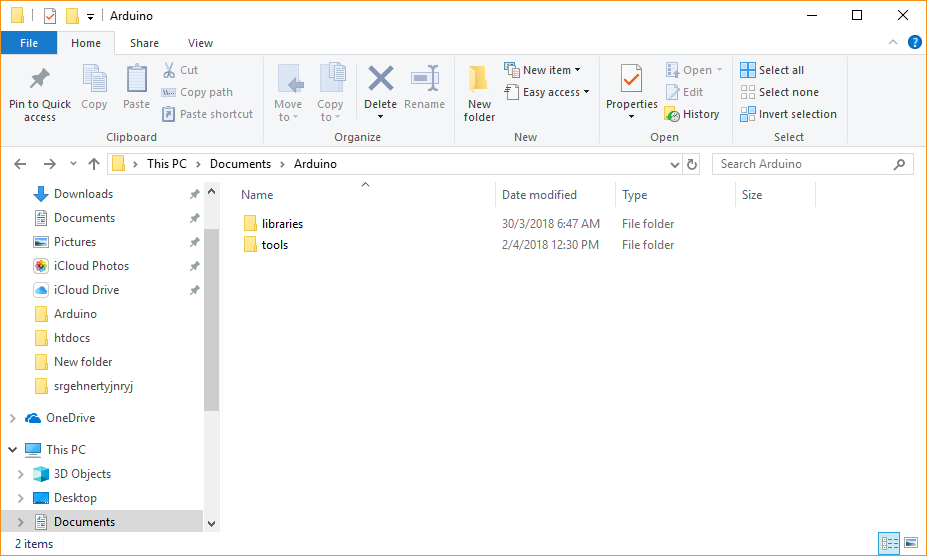Click the Edit ribbon button
The image size is (927, 556).
click(x=685, y=92)
